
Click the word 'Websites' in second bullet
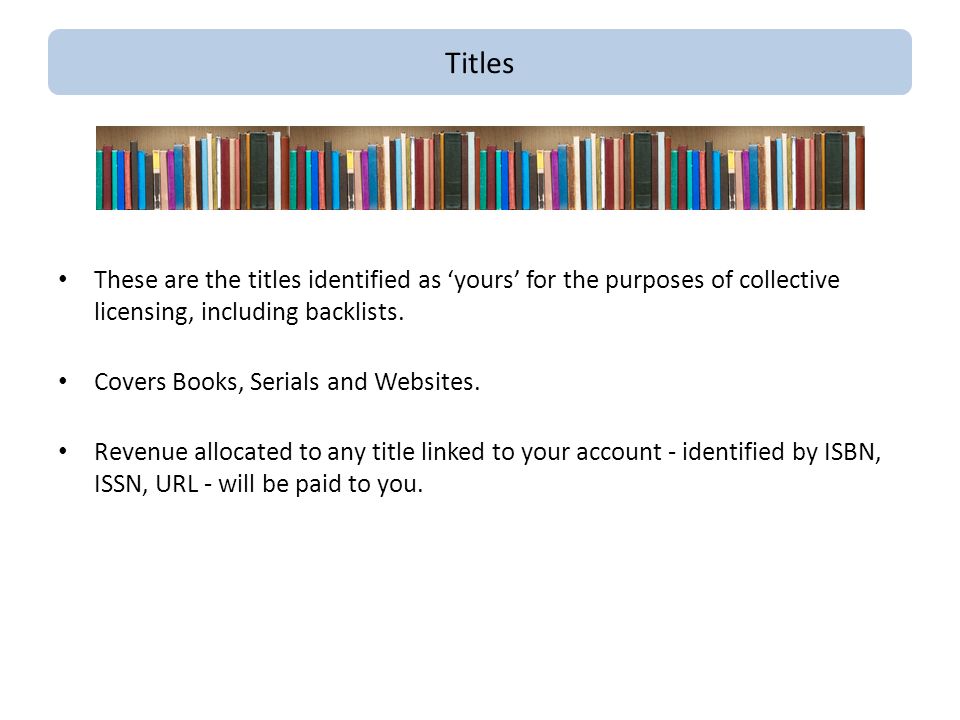coord(424,382)
